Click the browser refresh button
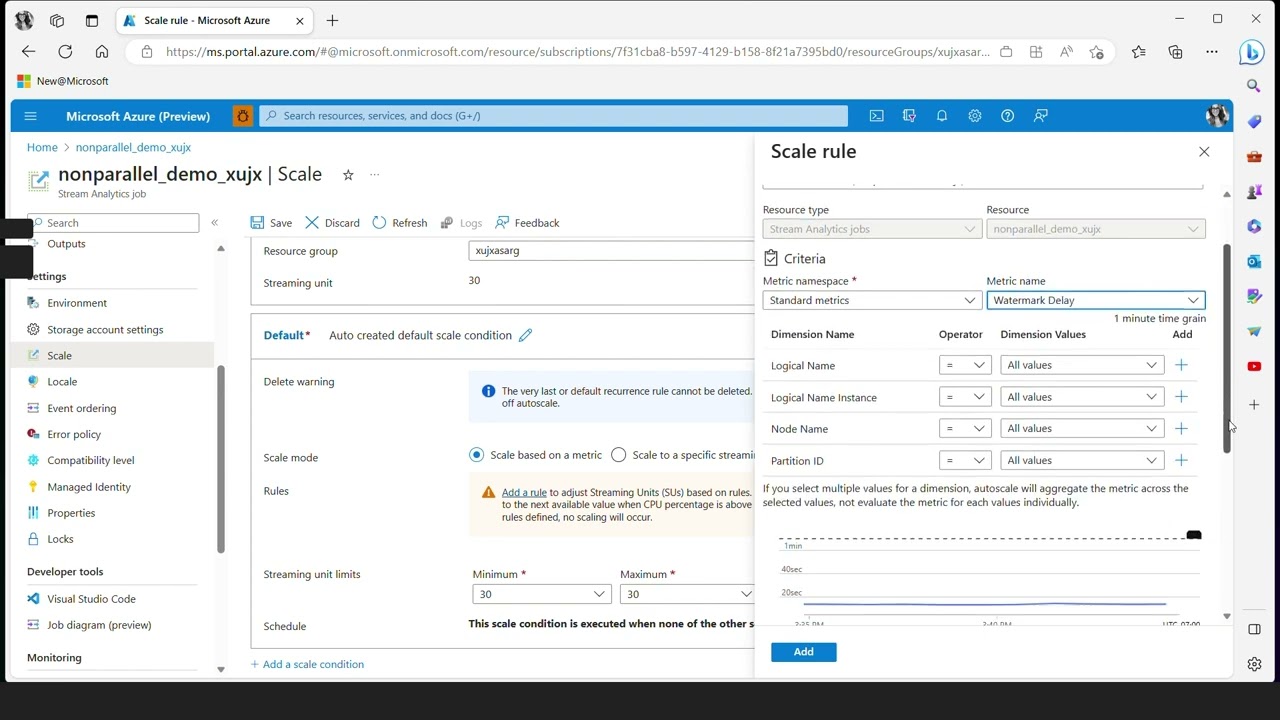Image resolution: width=1280 pixels, height=720 pixels. point(65,52)
